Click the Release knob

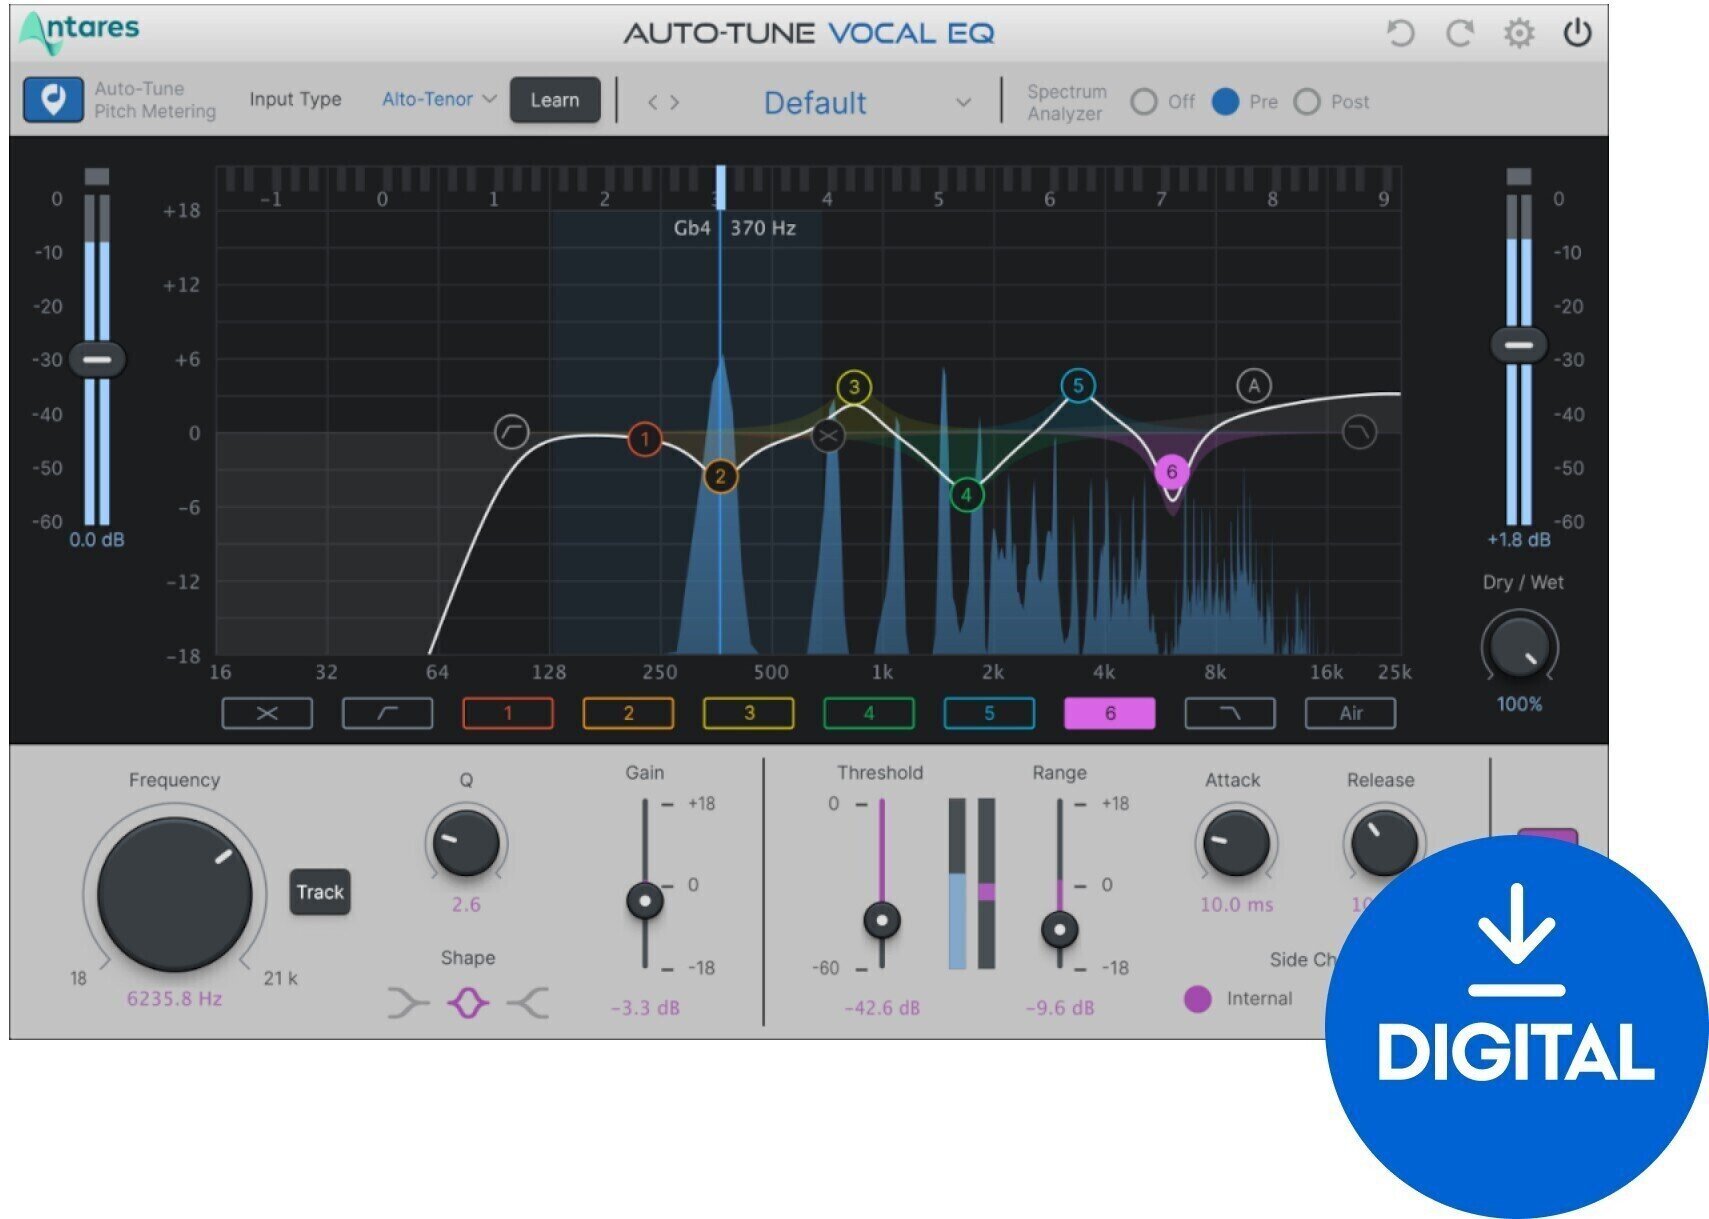point(1384,843)
